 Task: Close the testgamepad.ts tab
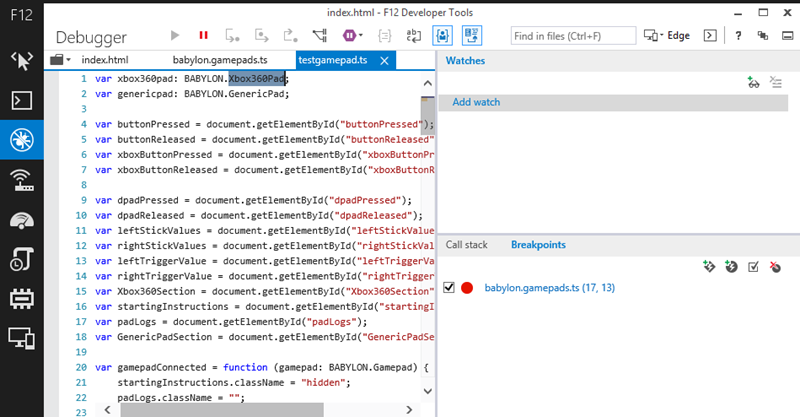coord(385,61)
